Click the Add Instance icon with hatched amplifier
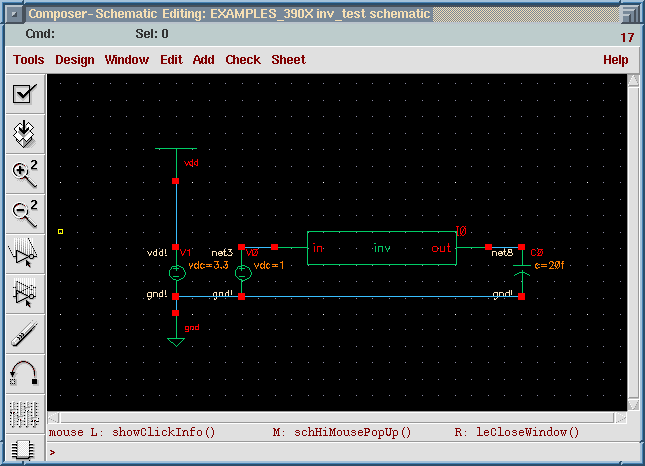 coord(25,253)
